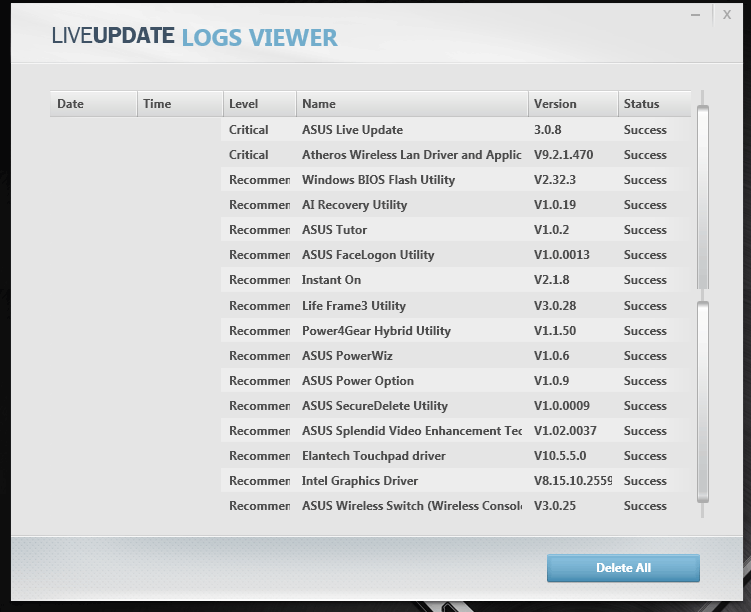Image resolution: width=751 pixels, height=612 pixels.
Task: Select the ASUS PowerWiz entry
Action: click(x=455, y=355)
